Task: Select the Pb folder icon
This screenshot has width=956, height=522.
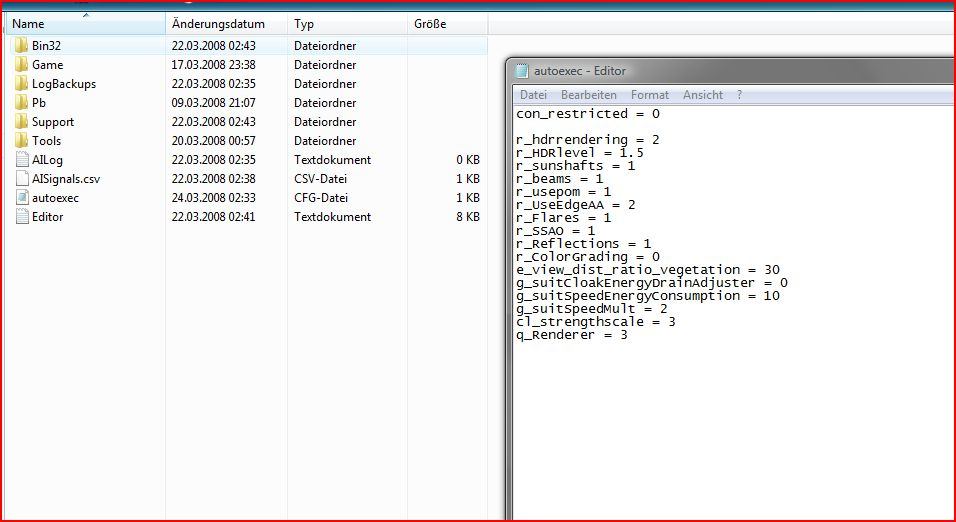Action: click(x=21, y=102)
